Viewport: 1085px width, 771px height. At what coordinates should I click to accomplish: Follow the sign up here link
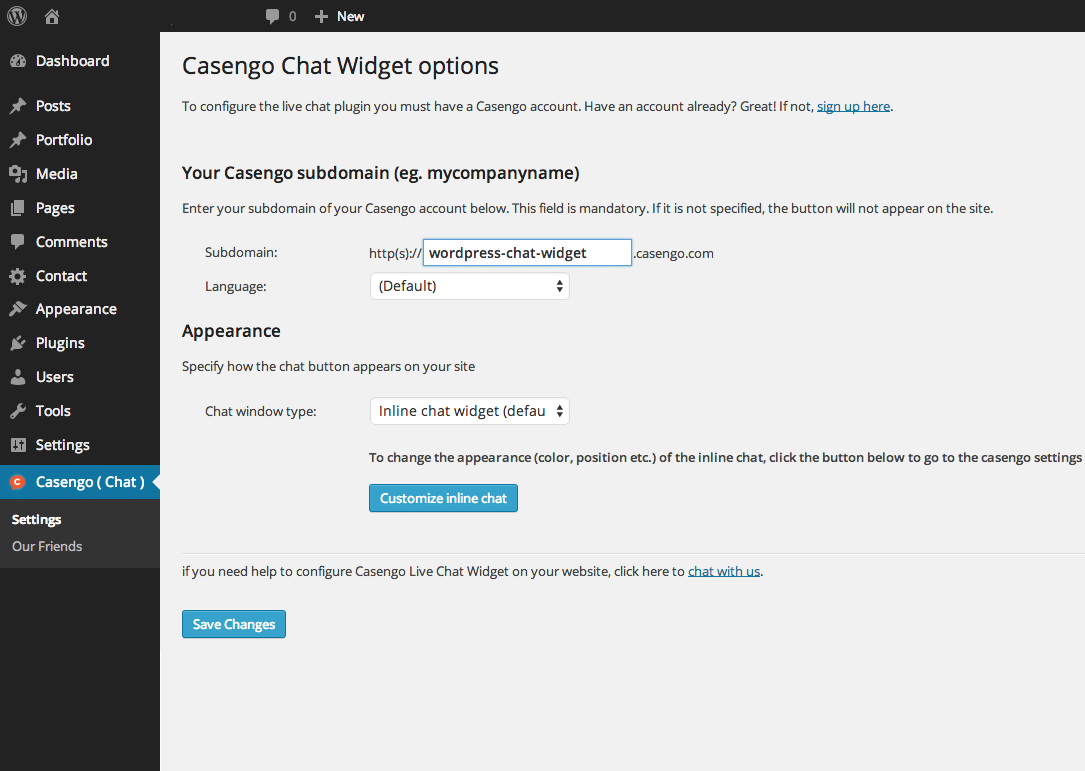click(x=853, y=106)
